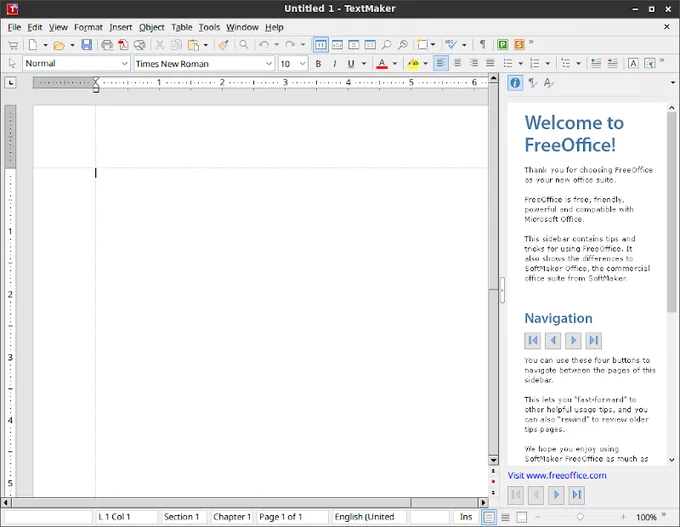The image size is (680, 527).
Task: Expand the bulleted list dropdown arrow
Action: [520, 64]
